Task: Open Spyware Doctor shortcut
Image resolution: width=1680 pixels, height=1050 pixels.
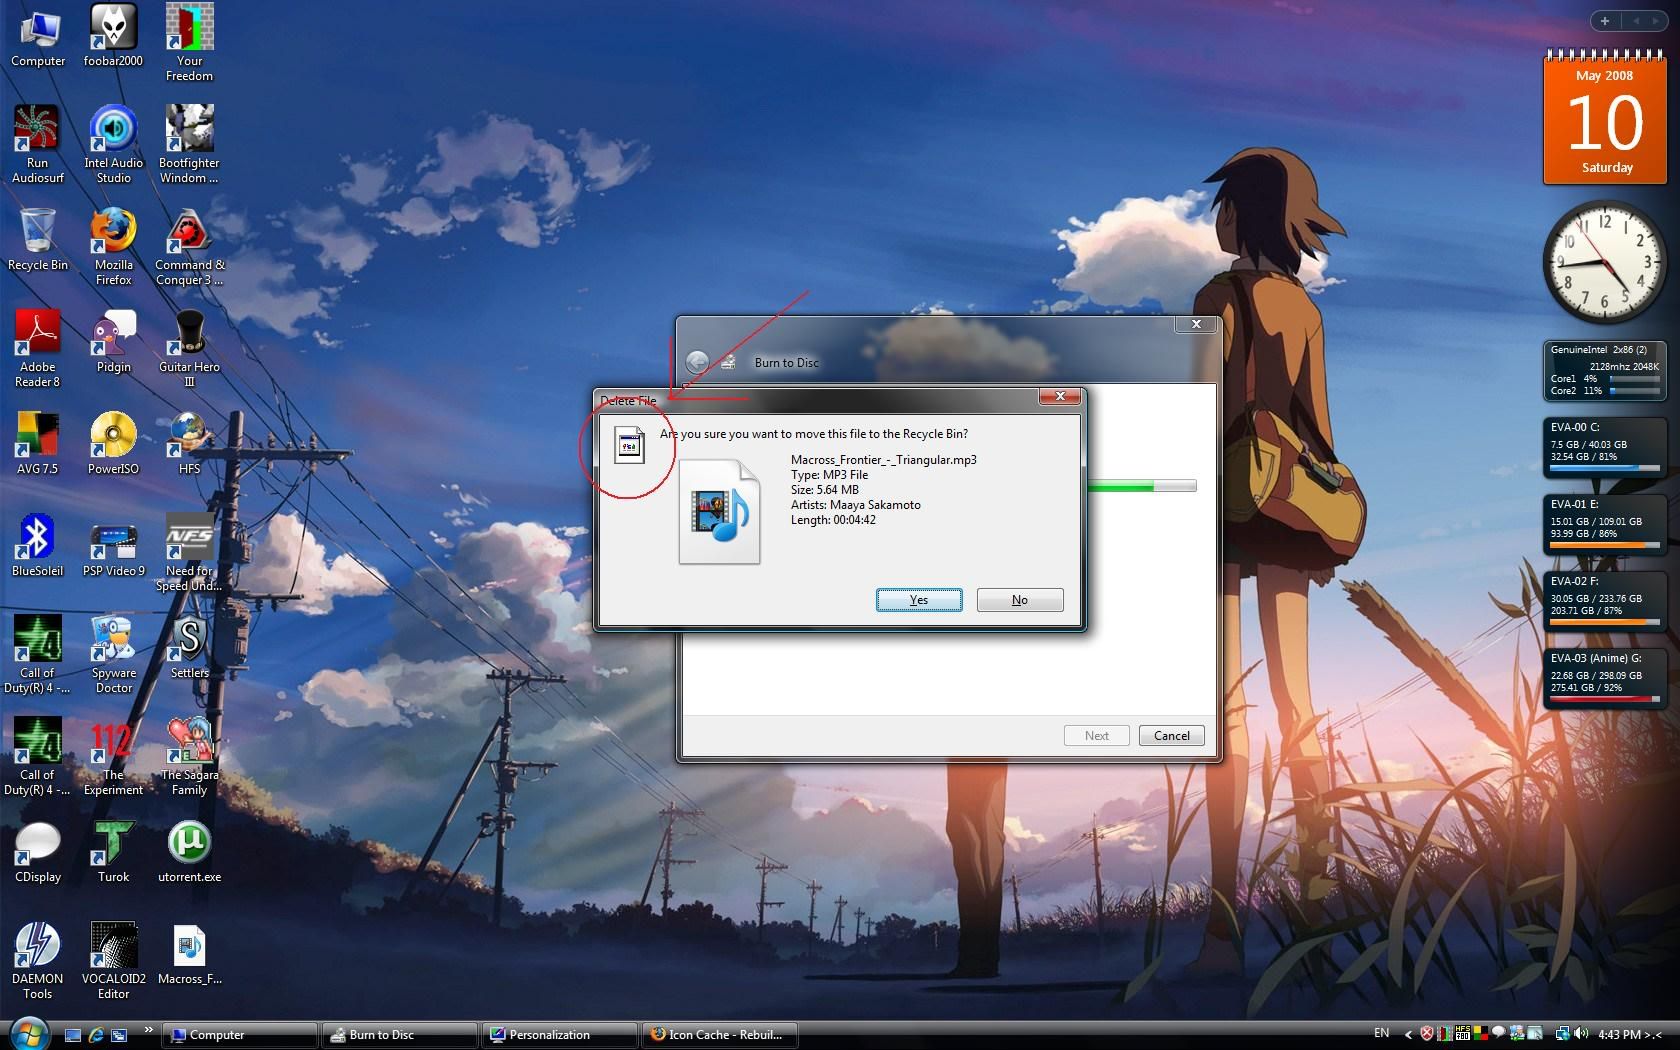Action: pyautogui.click(x=113, y=655)
